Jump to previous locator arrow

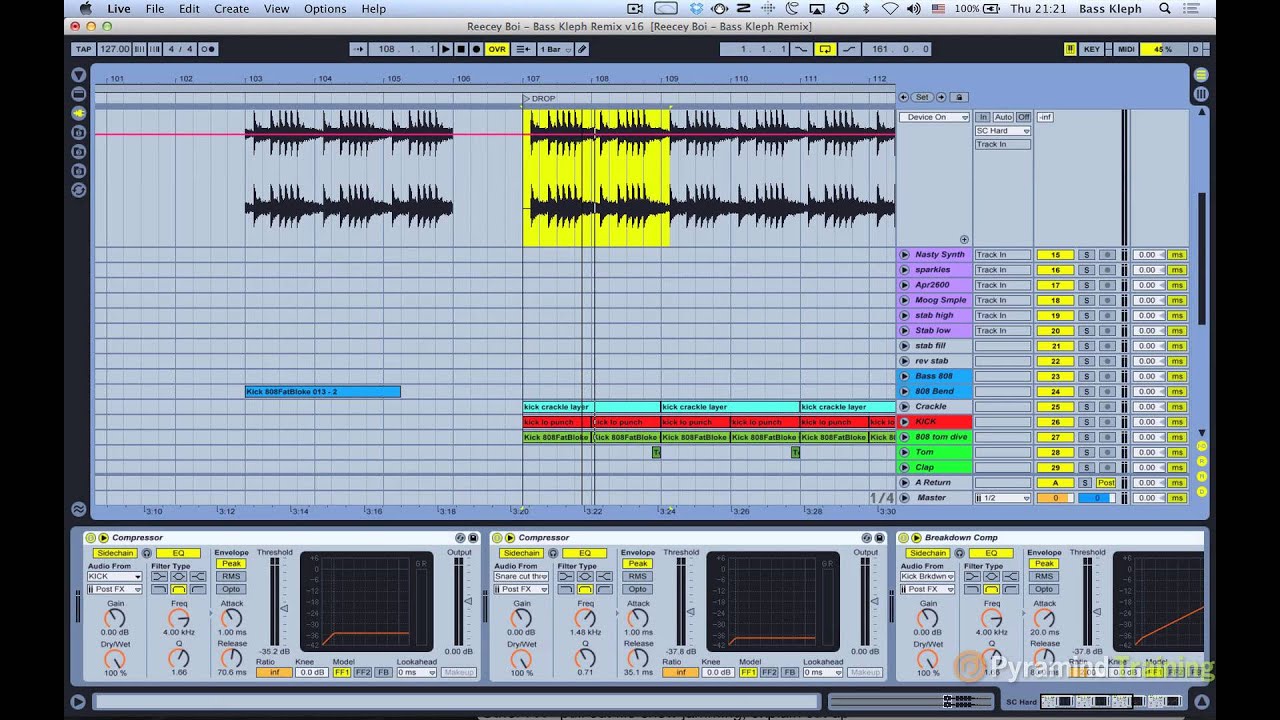click(903, 97)
